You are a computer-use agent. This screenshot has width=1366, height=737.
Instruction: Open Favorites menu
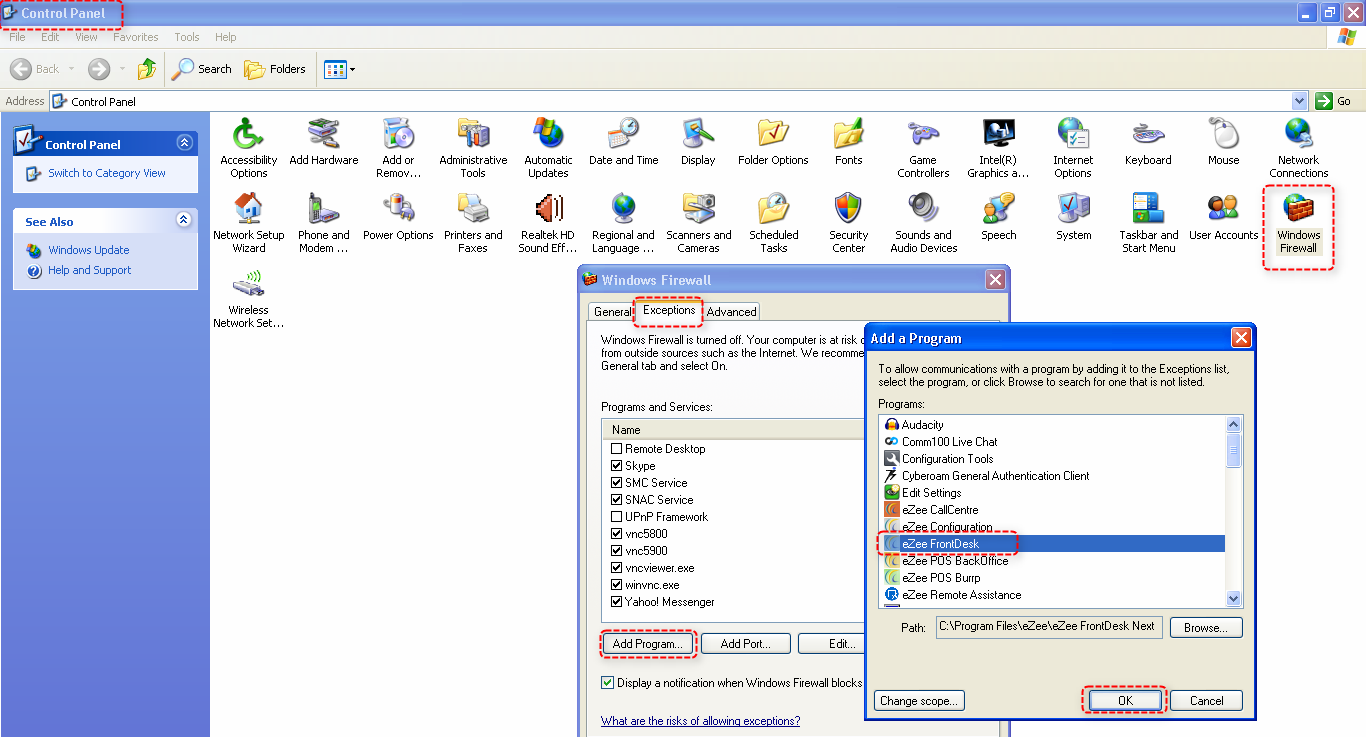[x=136, y=37]
